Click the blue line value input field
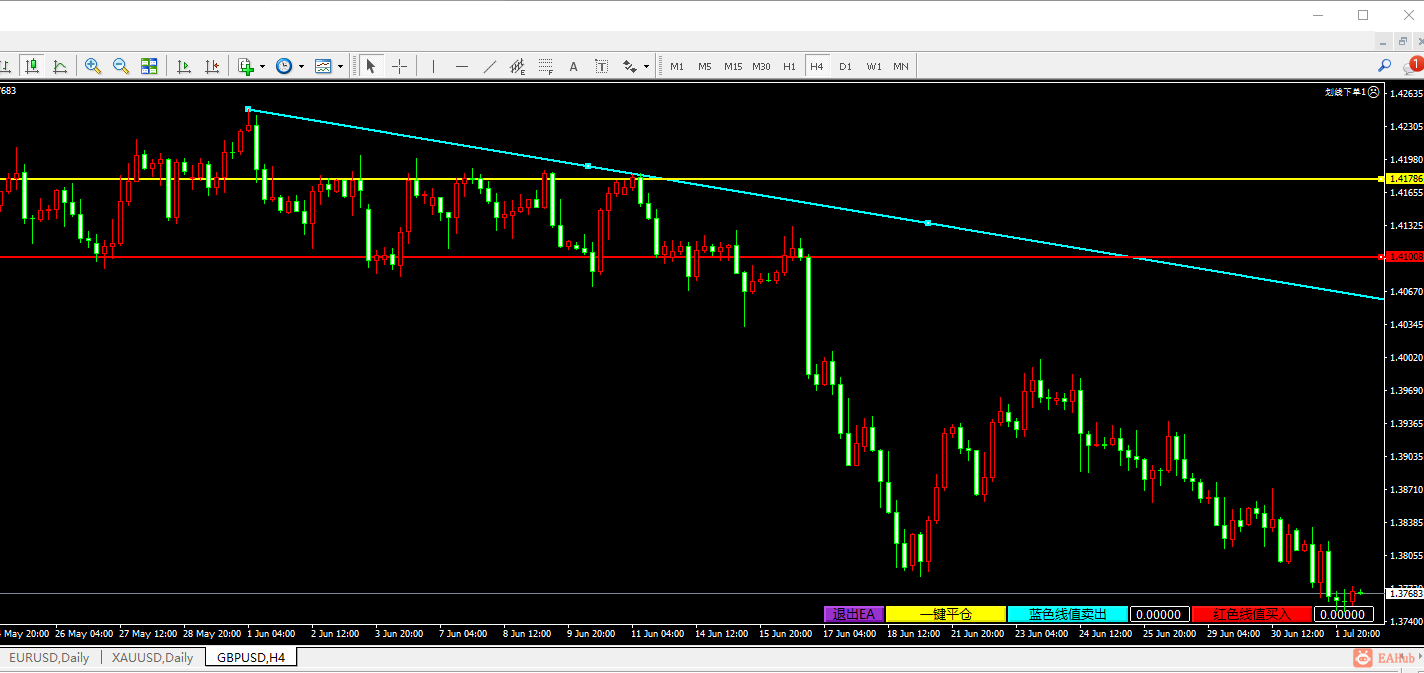Screen dimensions: 1424x673 point(1159,614)
